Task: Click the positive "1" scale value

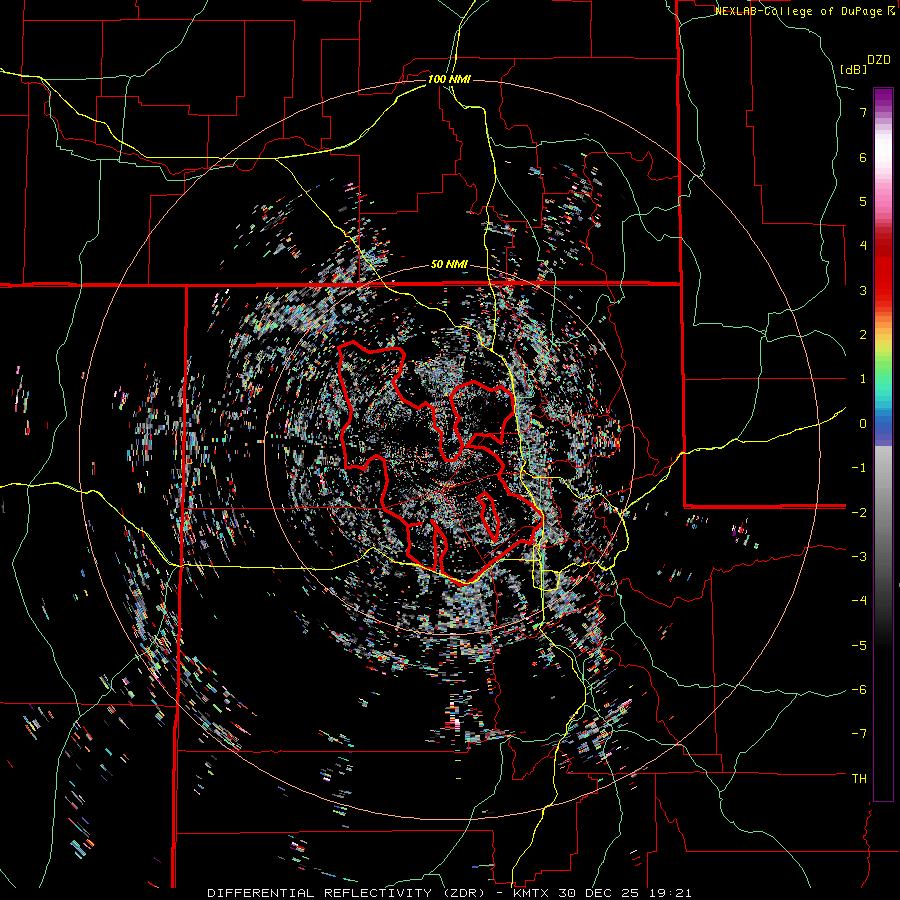Action: (x=863, y=378)
